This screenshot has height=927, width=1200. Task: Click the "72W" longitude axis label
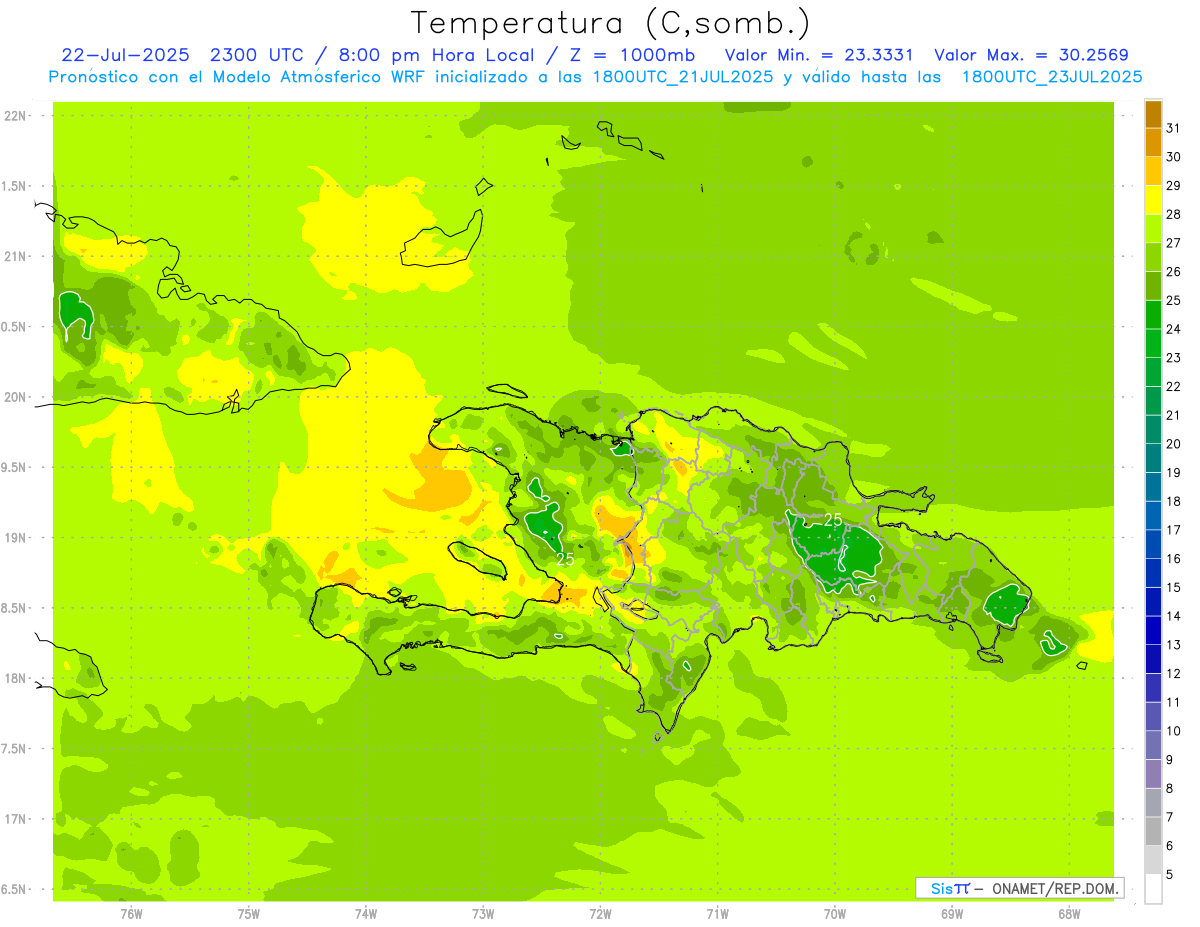[600, 913]
